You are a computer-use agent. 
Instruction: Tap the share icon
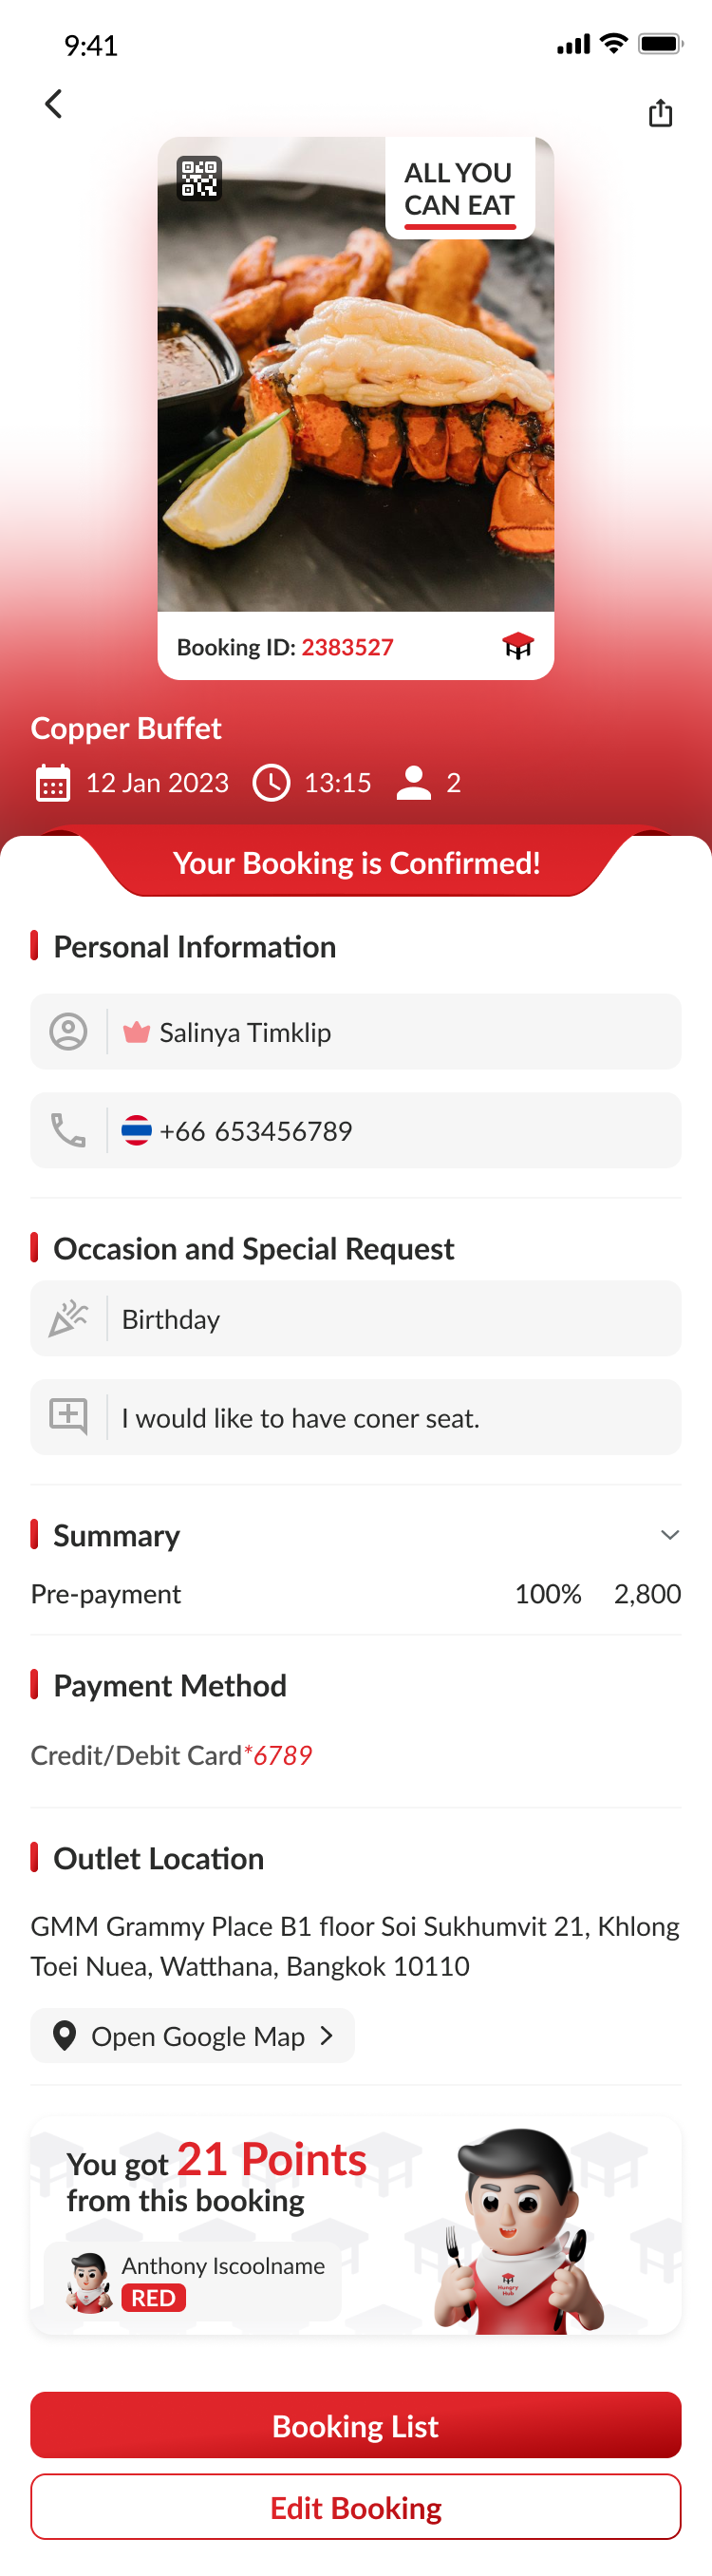tap(660, 113)
